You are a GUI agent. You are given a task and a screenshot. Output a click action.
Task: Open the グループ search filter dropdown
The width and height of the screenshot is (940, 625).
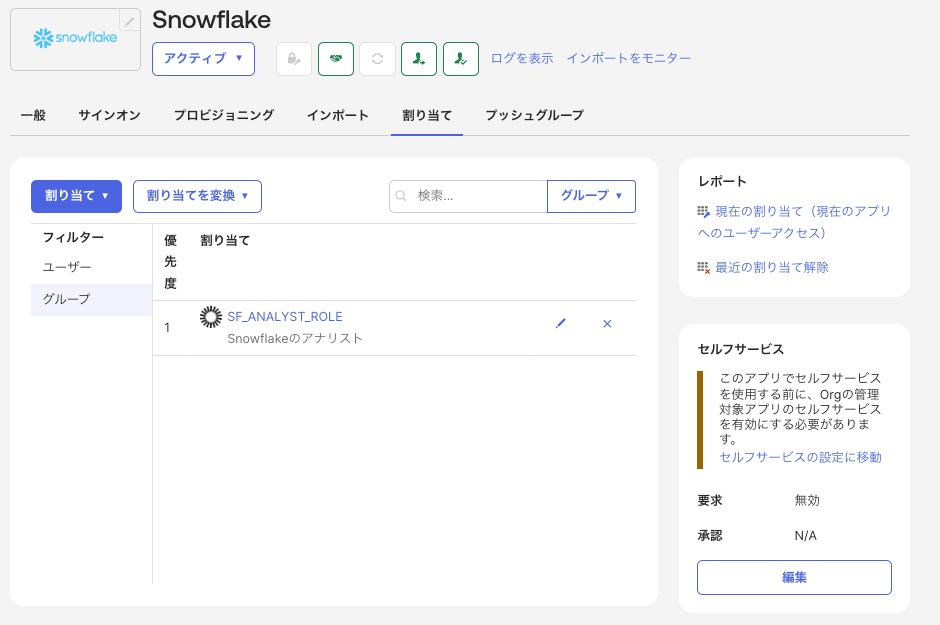coord(591,196)
